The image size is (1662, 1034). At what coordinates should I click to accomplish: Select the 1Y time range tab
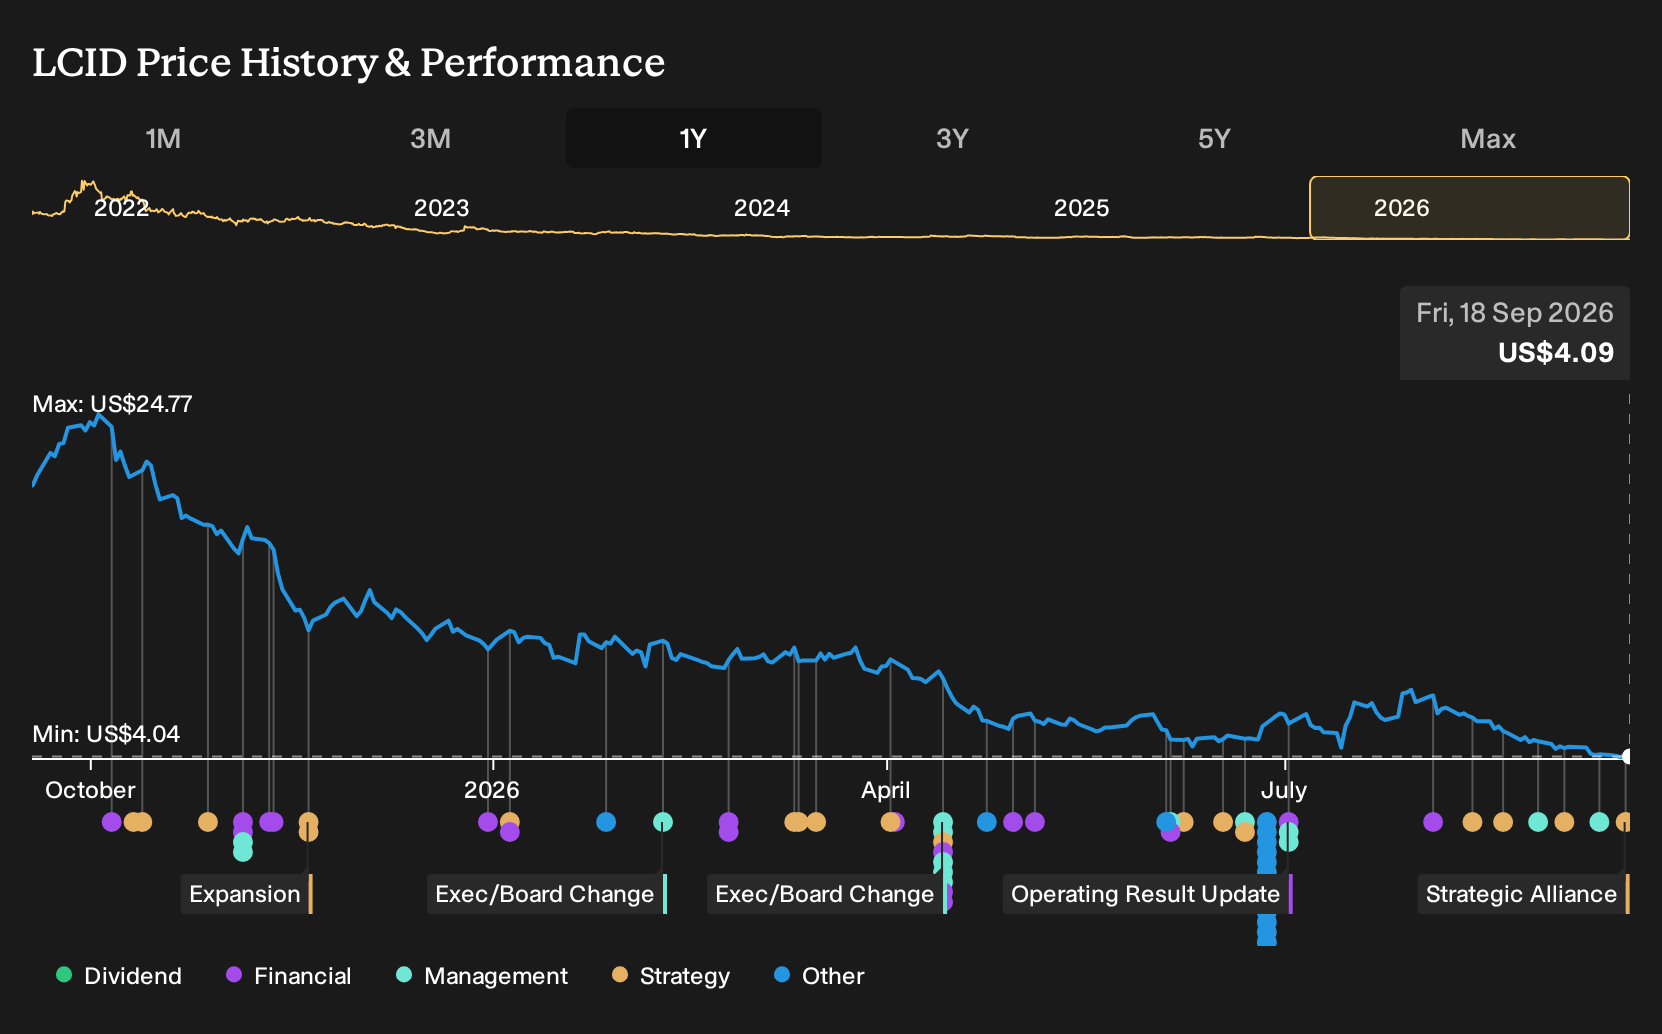(694, 139)
